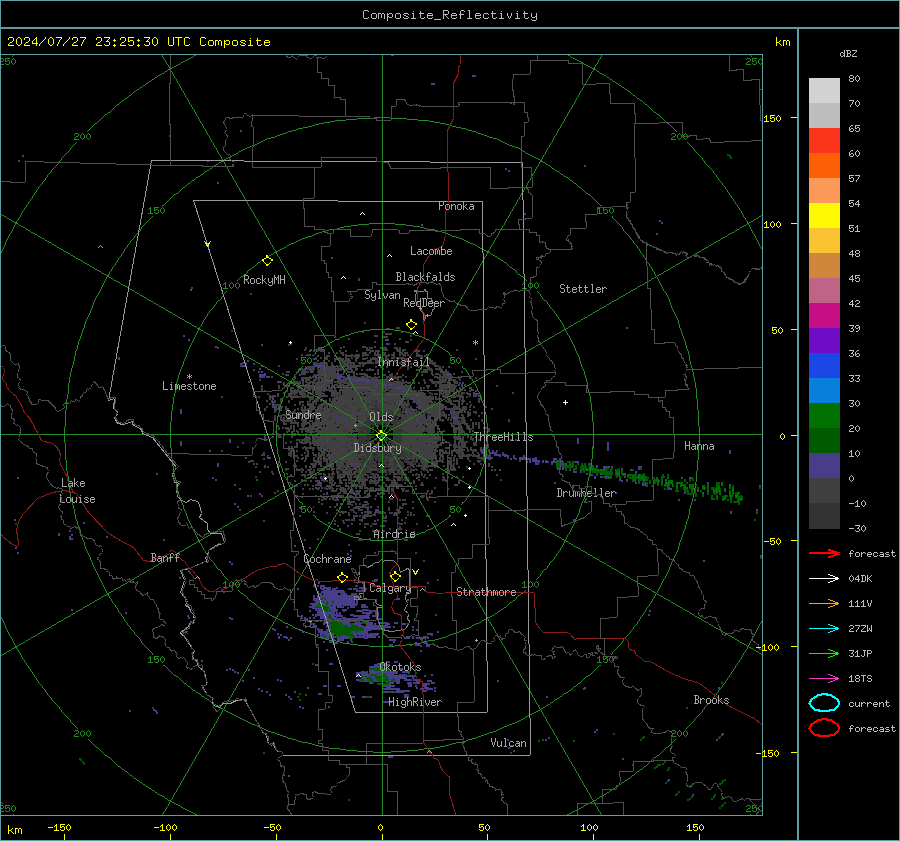This screenshot has width=900, height=841.
Task: Select the green 31JP arrow icon
Action: coord(824,653)
